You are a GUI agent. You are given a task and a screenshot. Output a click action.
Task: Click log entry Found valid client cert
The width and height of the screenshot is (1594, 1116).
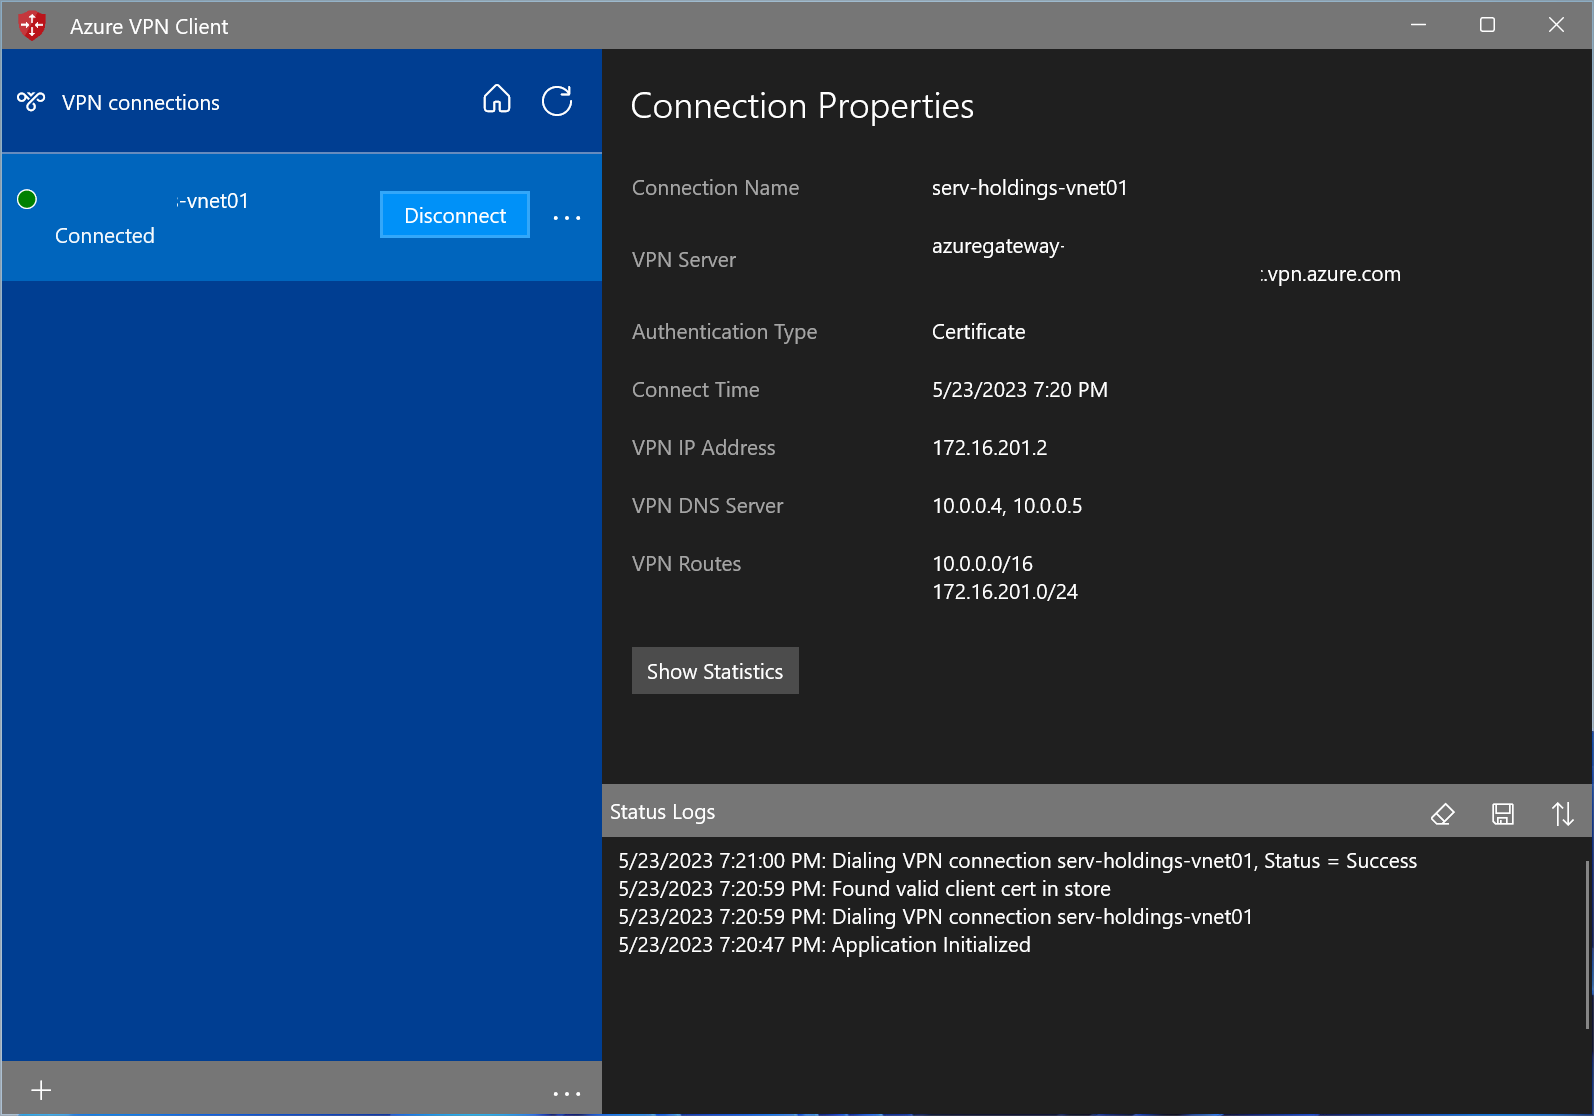pyautogui.click(x=864, y=889)
